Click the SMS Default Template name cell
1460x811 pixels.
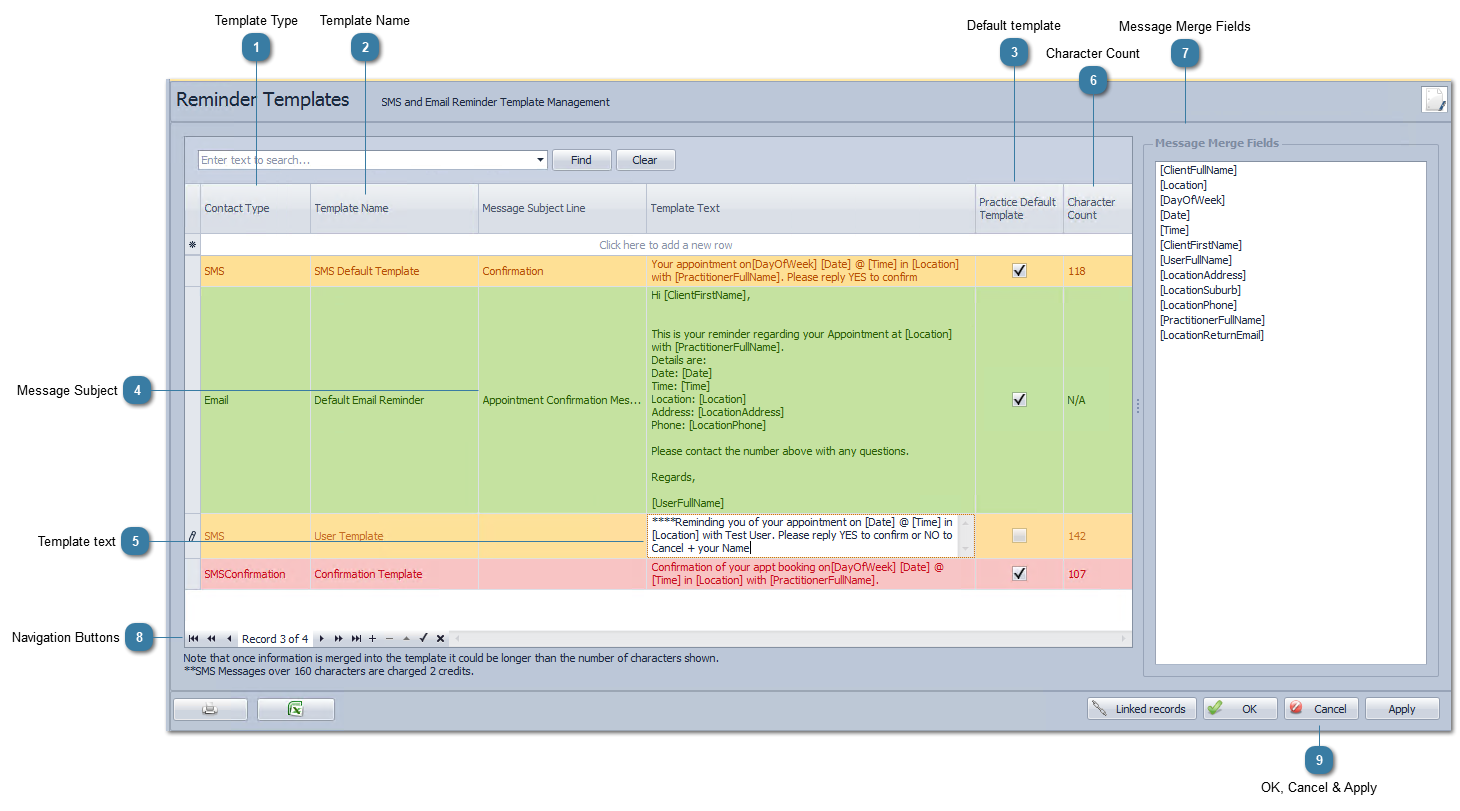394,271
